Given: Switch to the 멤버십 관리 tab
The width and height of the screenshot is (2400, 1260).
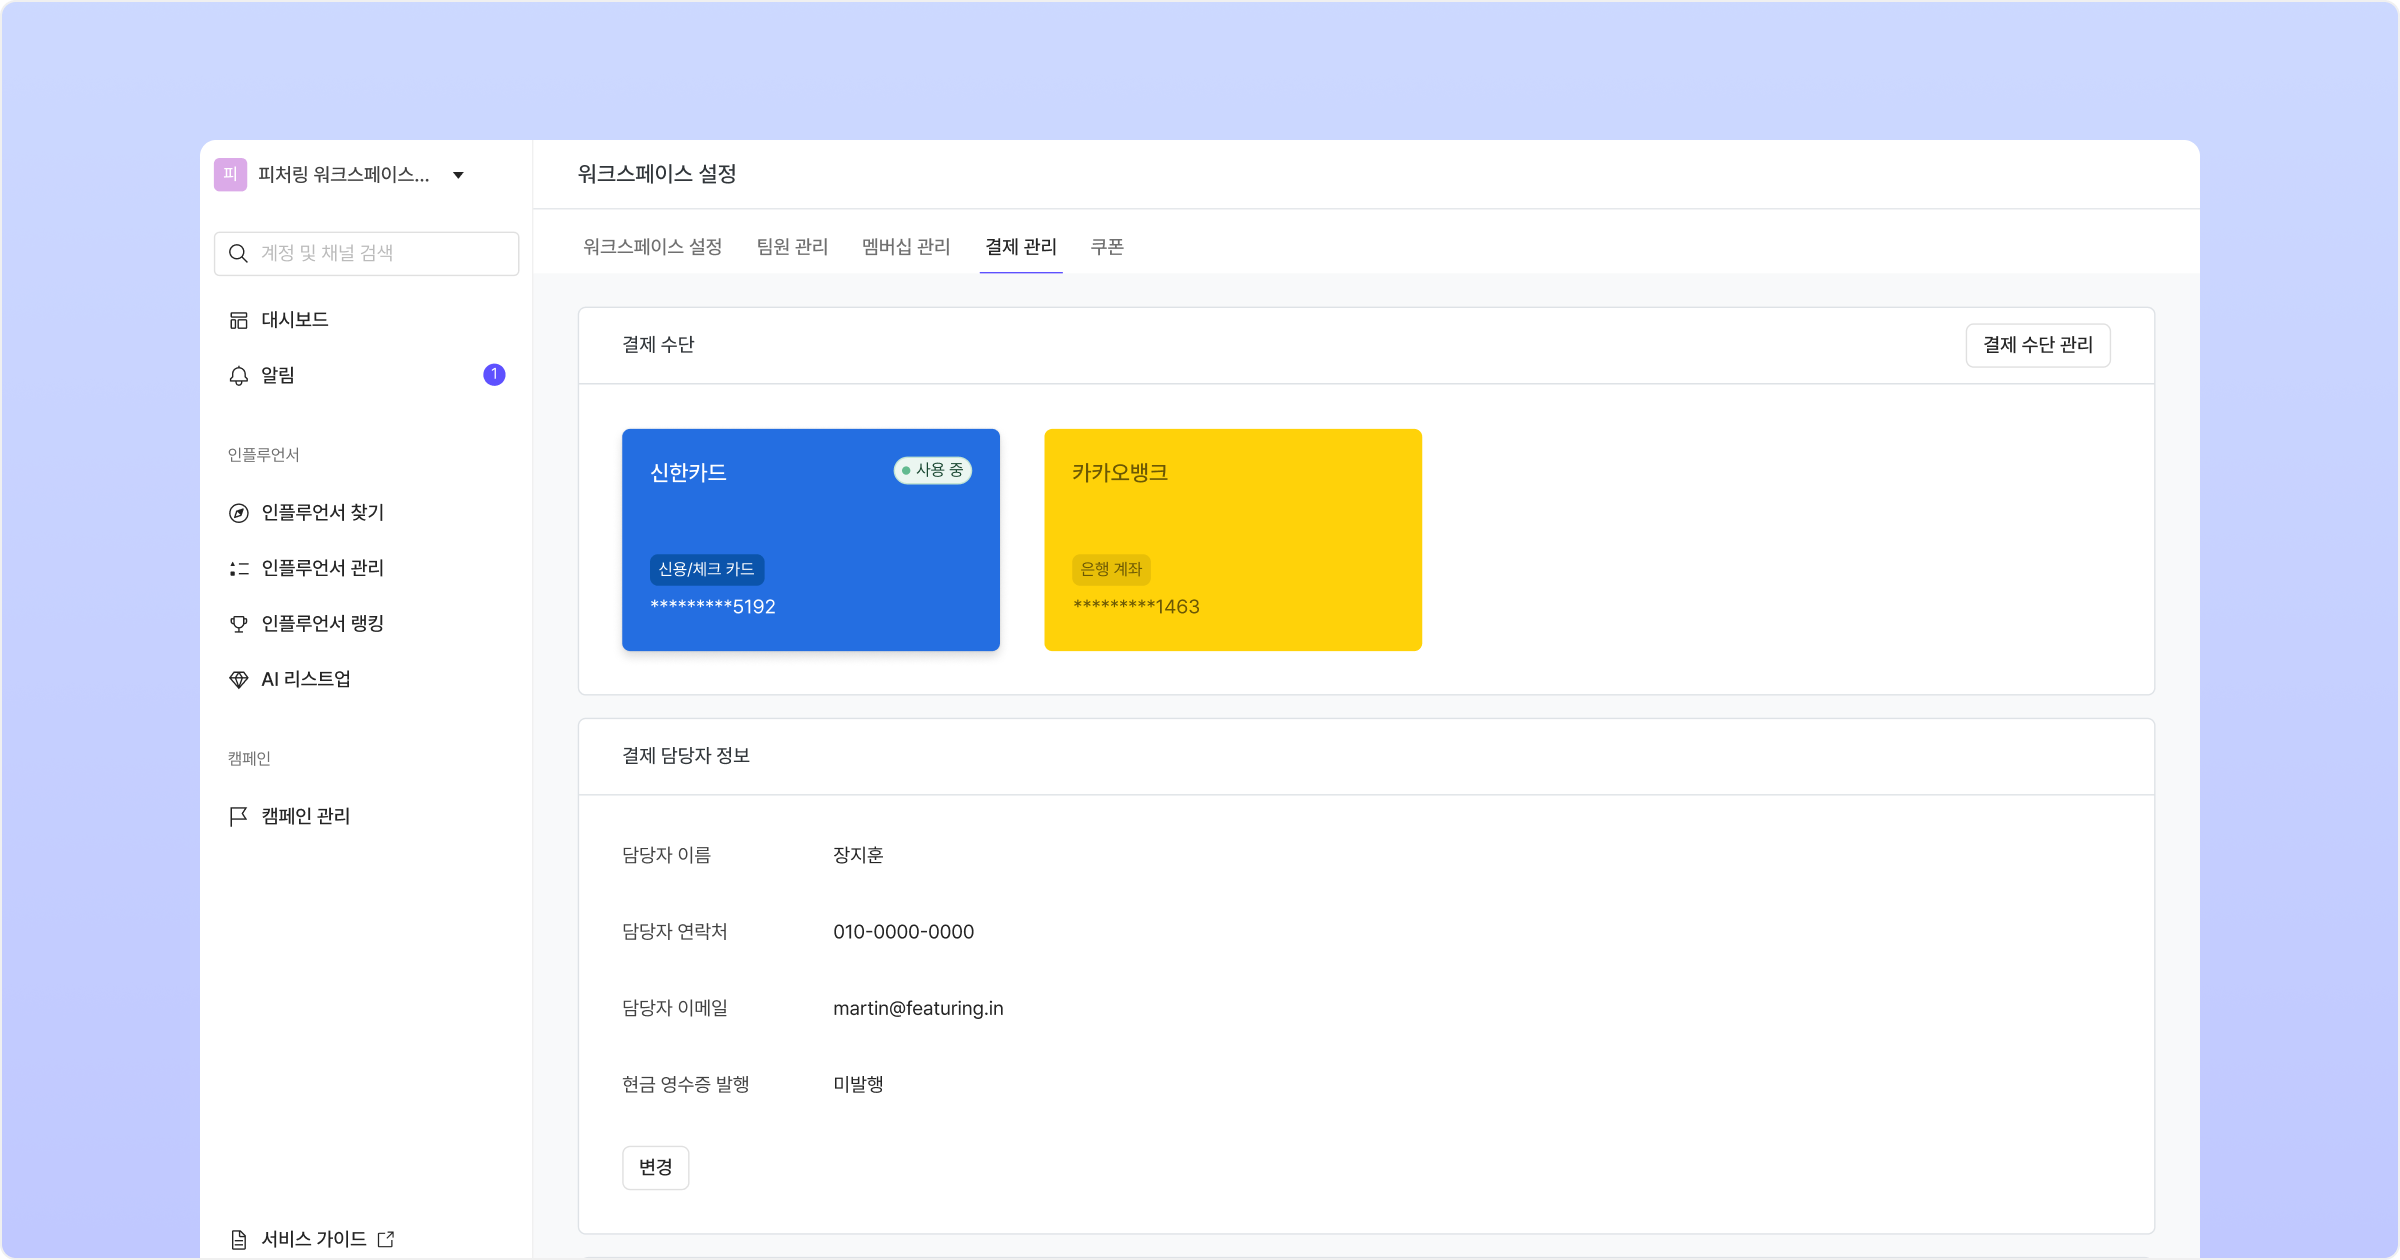Looking at the screenshot, I should [x=906, y=246].
